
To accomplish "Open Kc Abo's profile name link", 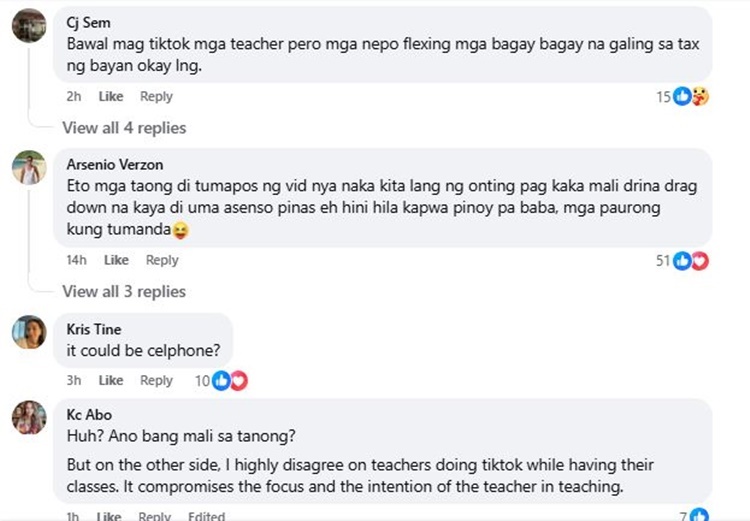I will pyautogui.click(x=89, y=414).
